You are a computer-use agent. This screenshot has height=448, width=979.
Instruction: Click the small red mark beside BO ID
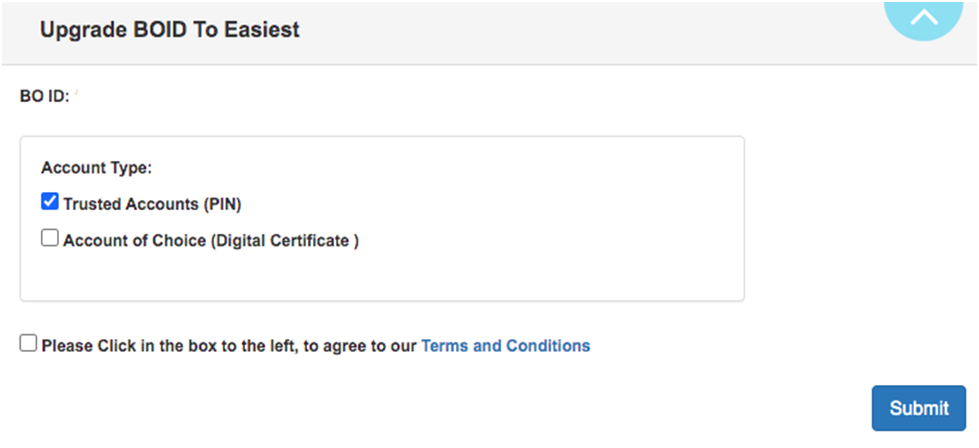click(77, 93)
